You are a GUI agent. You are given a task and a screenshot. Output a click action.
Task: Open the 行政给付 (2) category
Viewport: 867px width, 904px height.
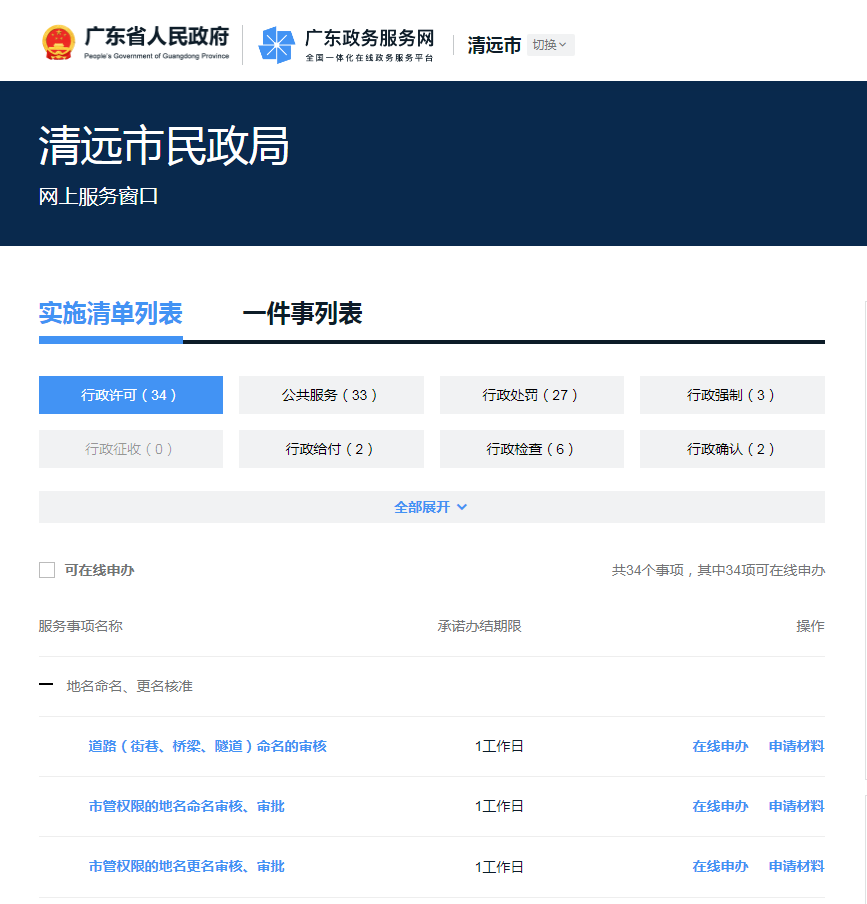[331, 449]
